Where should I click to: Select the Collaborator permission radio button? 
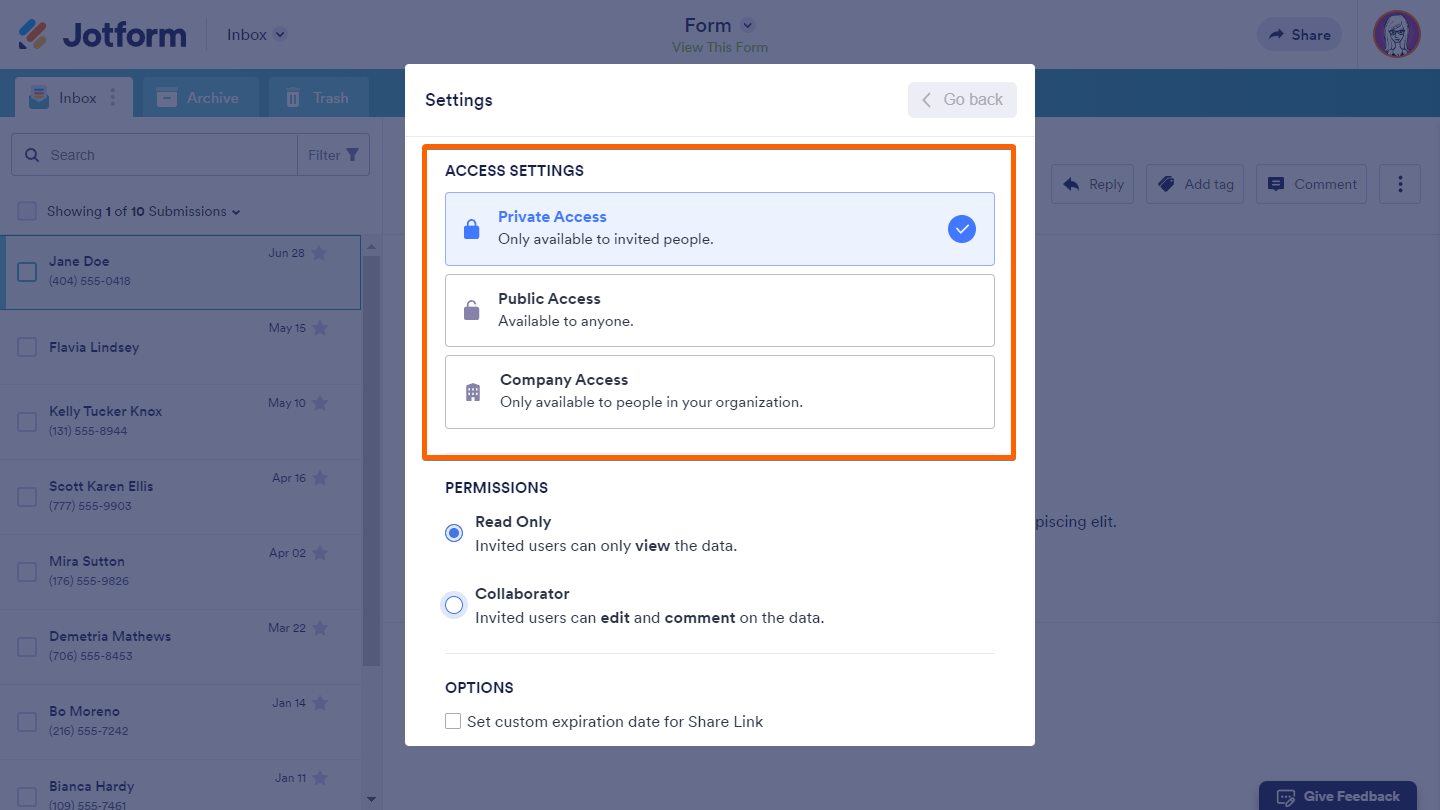tap(454, 605)
